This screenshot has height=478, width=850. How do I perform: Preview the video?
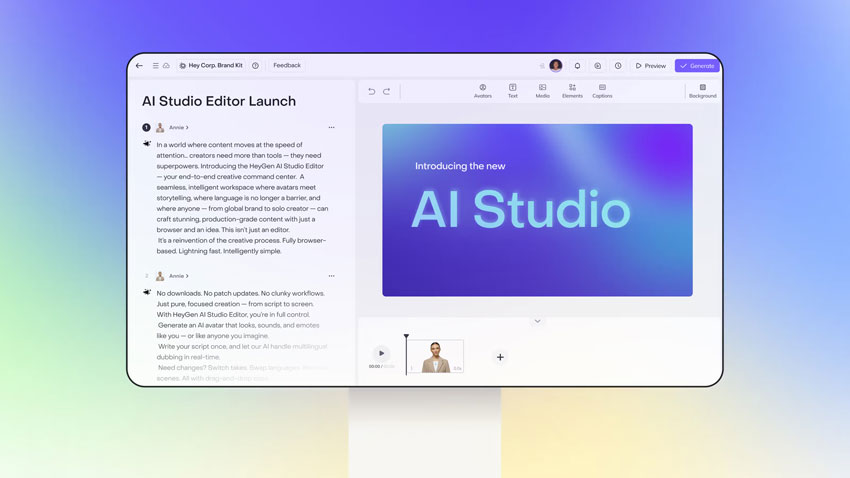650,66
